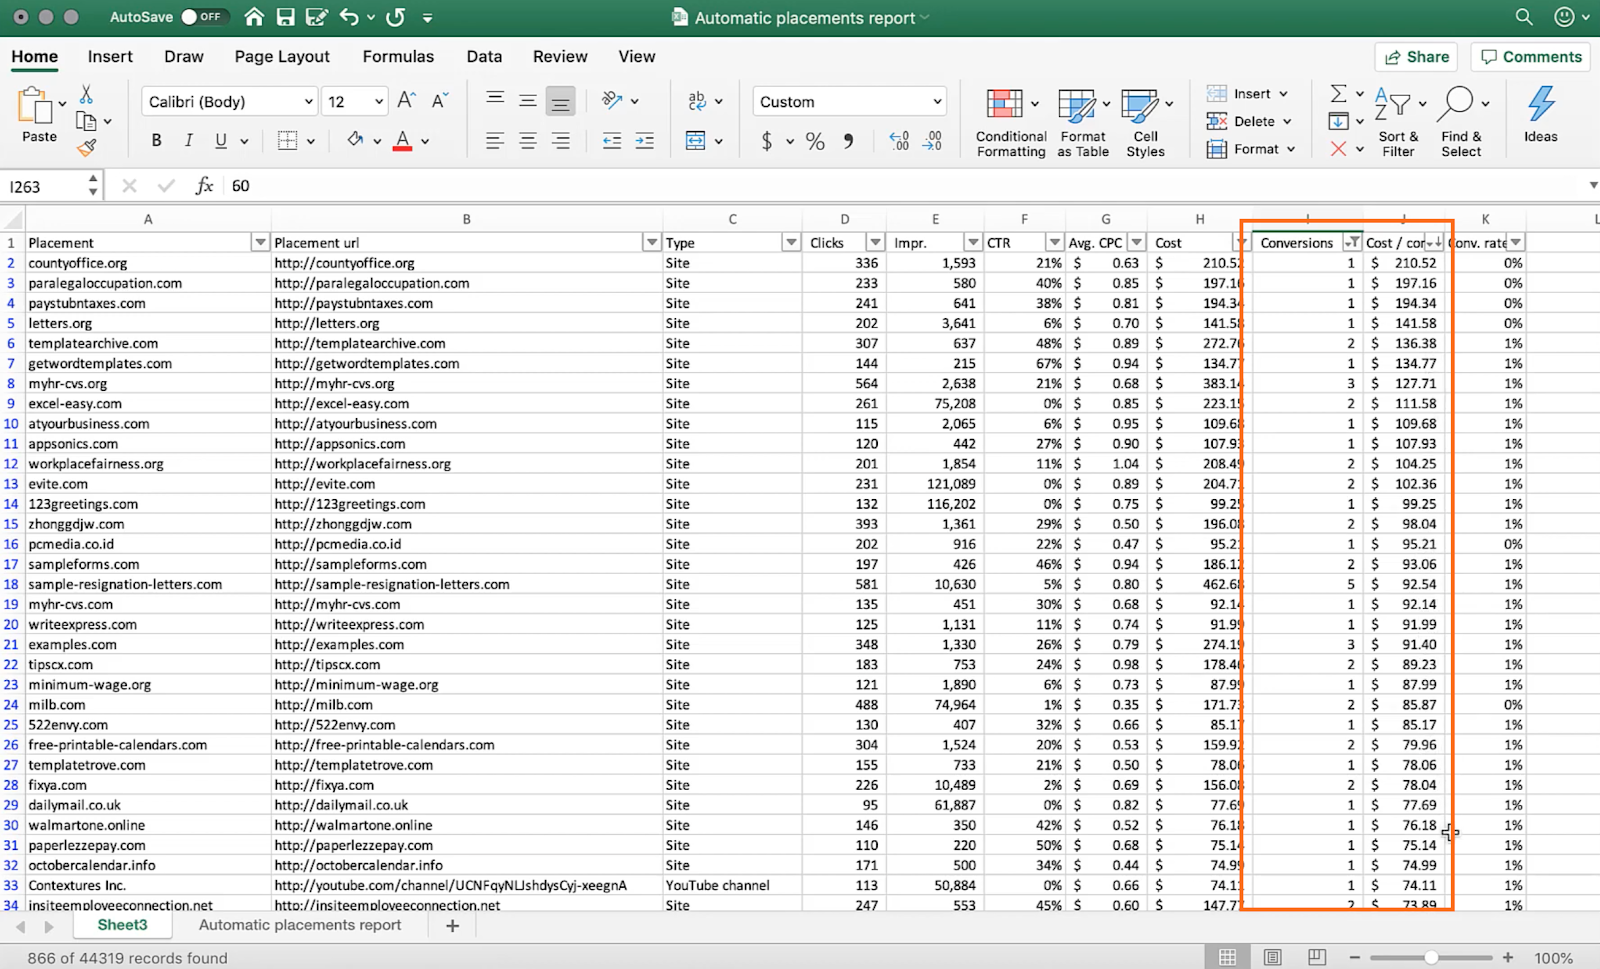
Task: Center text horizontally in cell
Action: pyautogui.click(x=528, y=141)
